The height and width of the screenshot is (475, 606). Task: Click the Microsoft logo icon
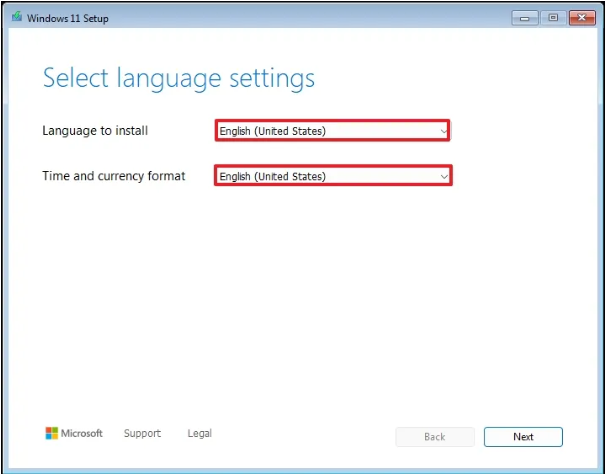coord(51,433)
